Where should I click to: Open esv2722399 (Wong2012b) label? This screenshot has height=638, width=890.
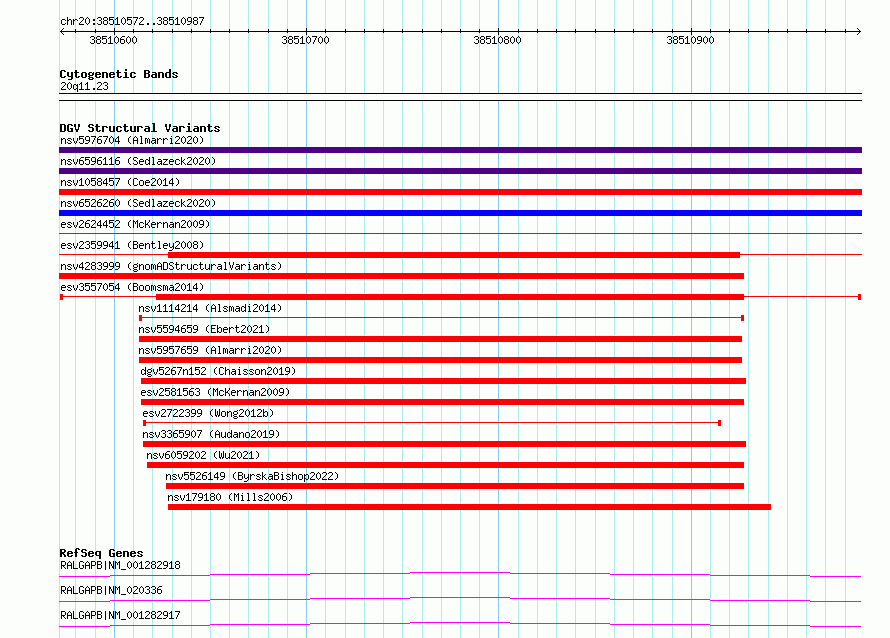tap(208, 413)
